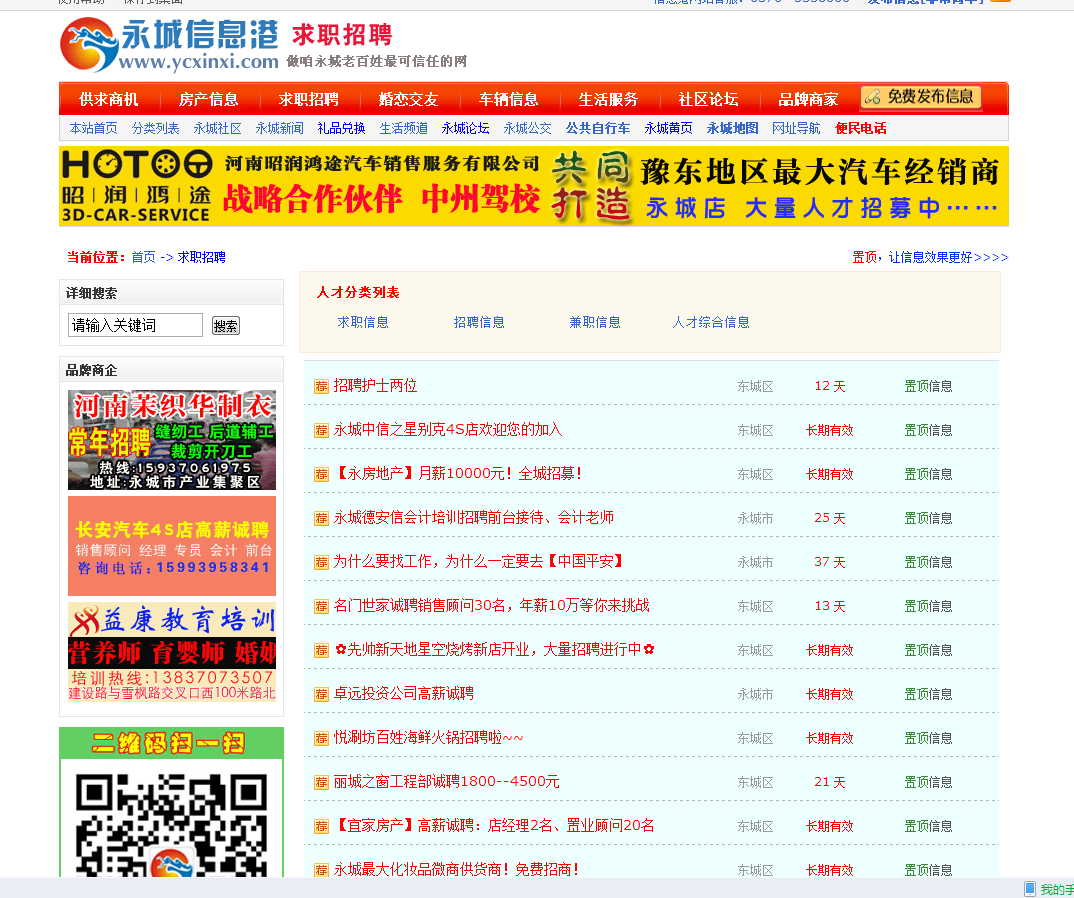The image size is (1074, 898).
Task: Click 永城市 in the 卓远投资公司 row
Action: click(755, 694)
